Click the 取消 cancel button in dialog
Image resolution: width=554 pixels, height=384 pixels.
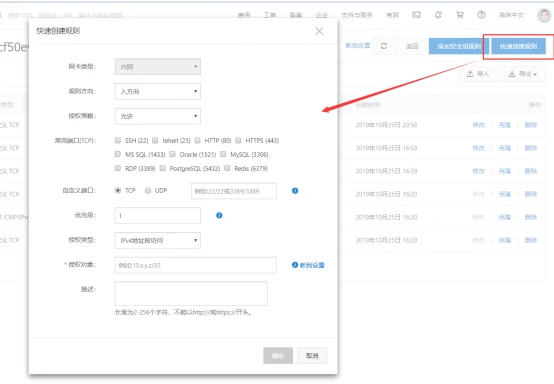point(312,356)
